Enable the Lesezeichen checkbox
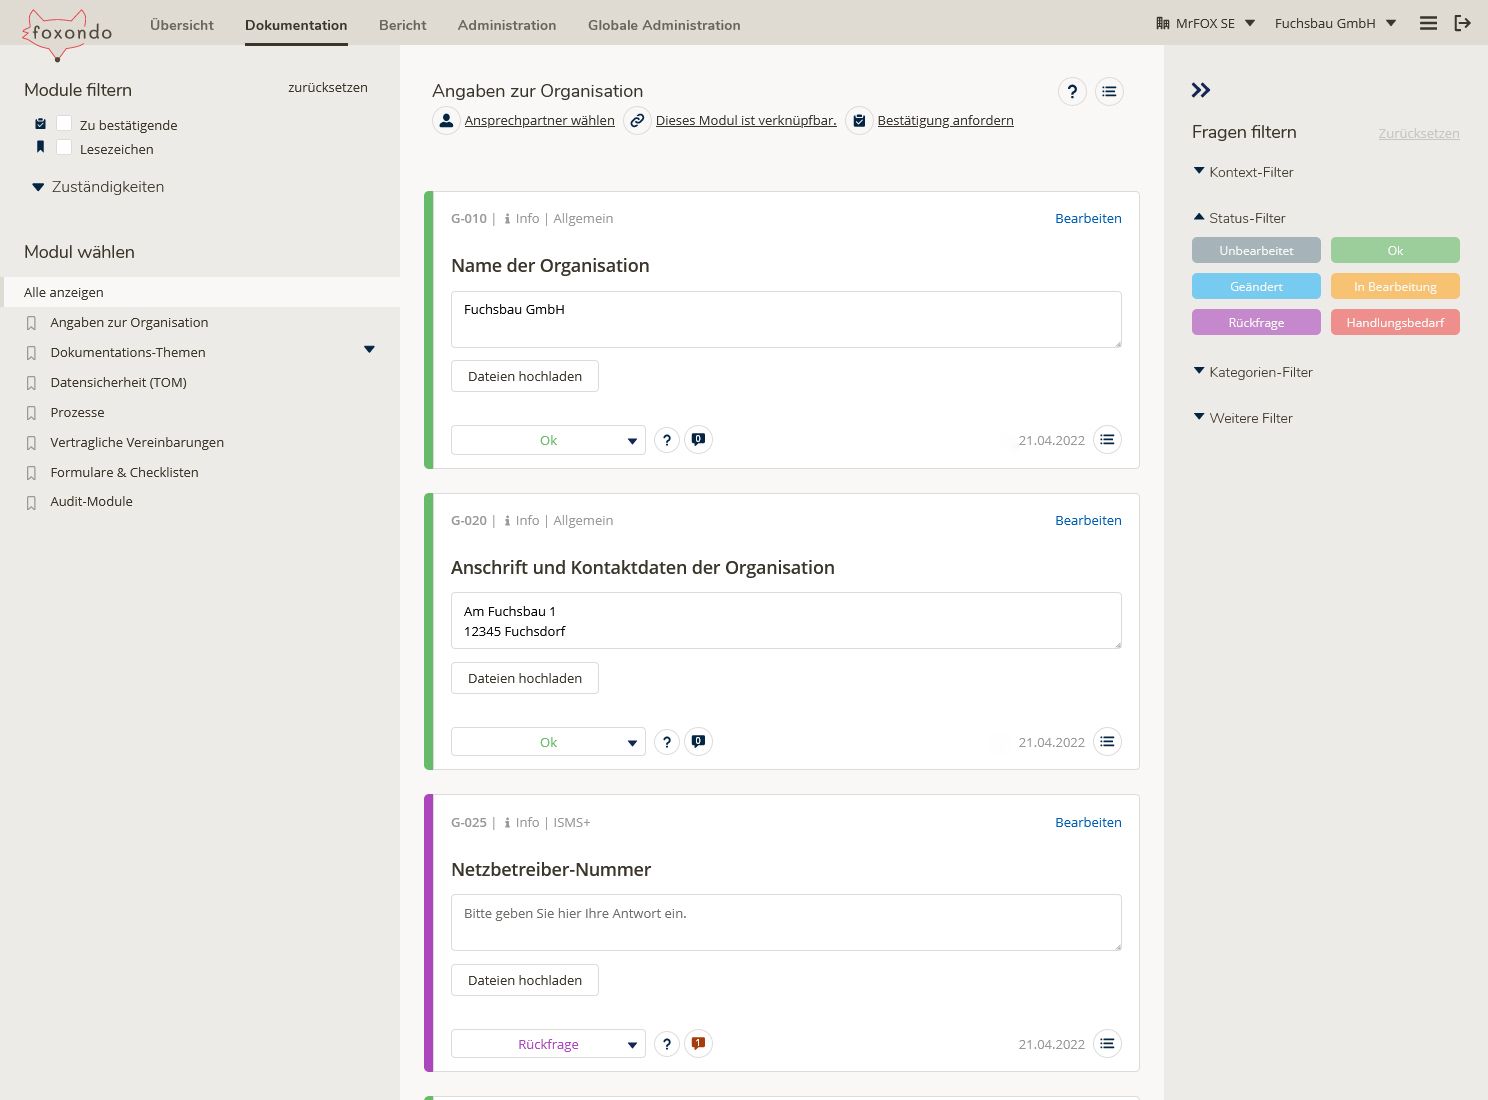This screenshot has height=1100, width=1488. [x=64, y=147]
